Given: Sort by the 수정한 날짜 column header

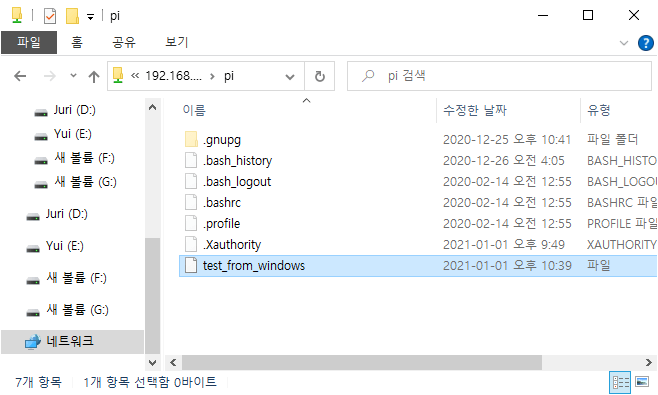Looking at the screenshot, I should [475, 110].
